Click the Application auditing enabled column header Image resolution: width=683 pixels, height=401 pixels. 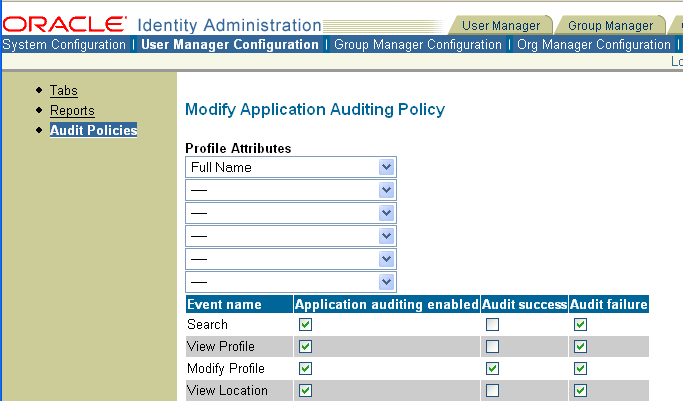387,304
